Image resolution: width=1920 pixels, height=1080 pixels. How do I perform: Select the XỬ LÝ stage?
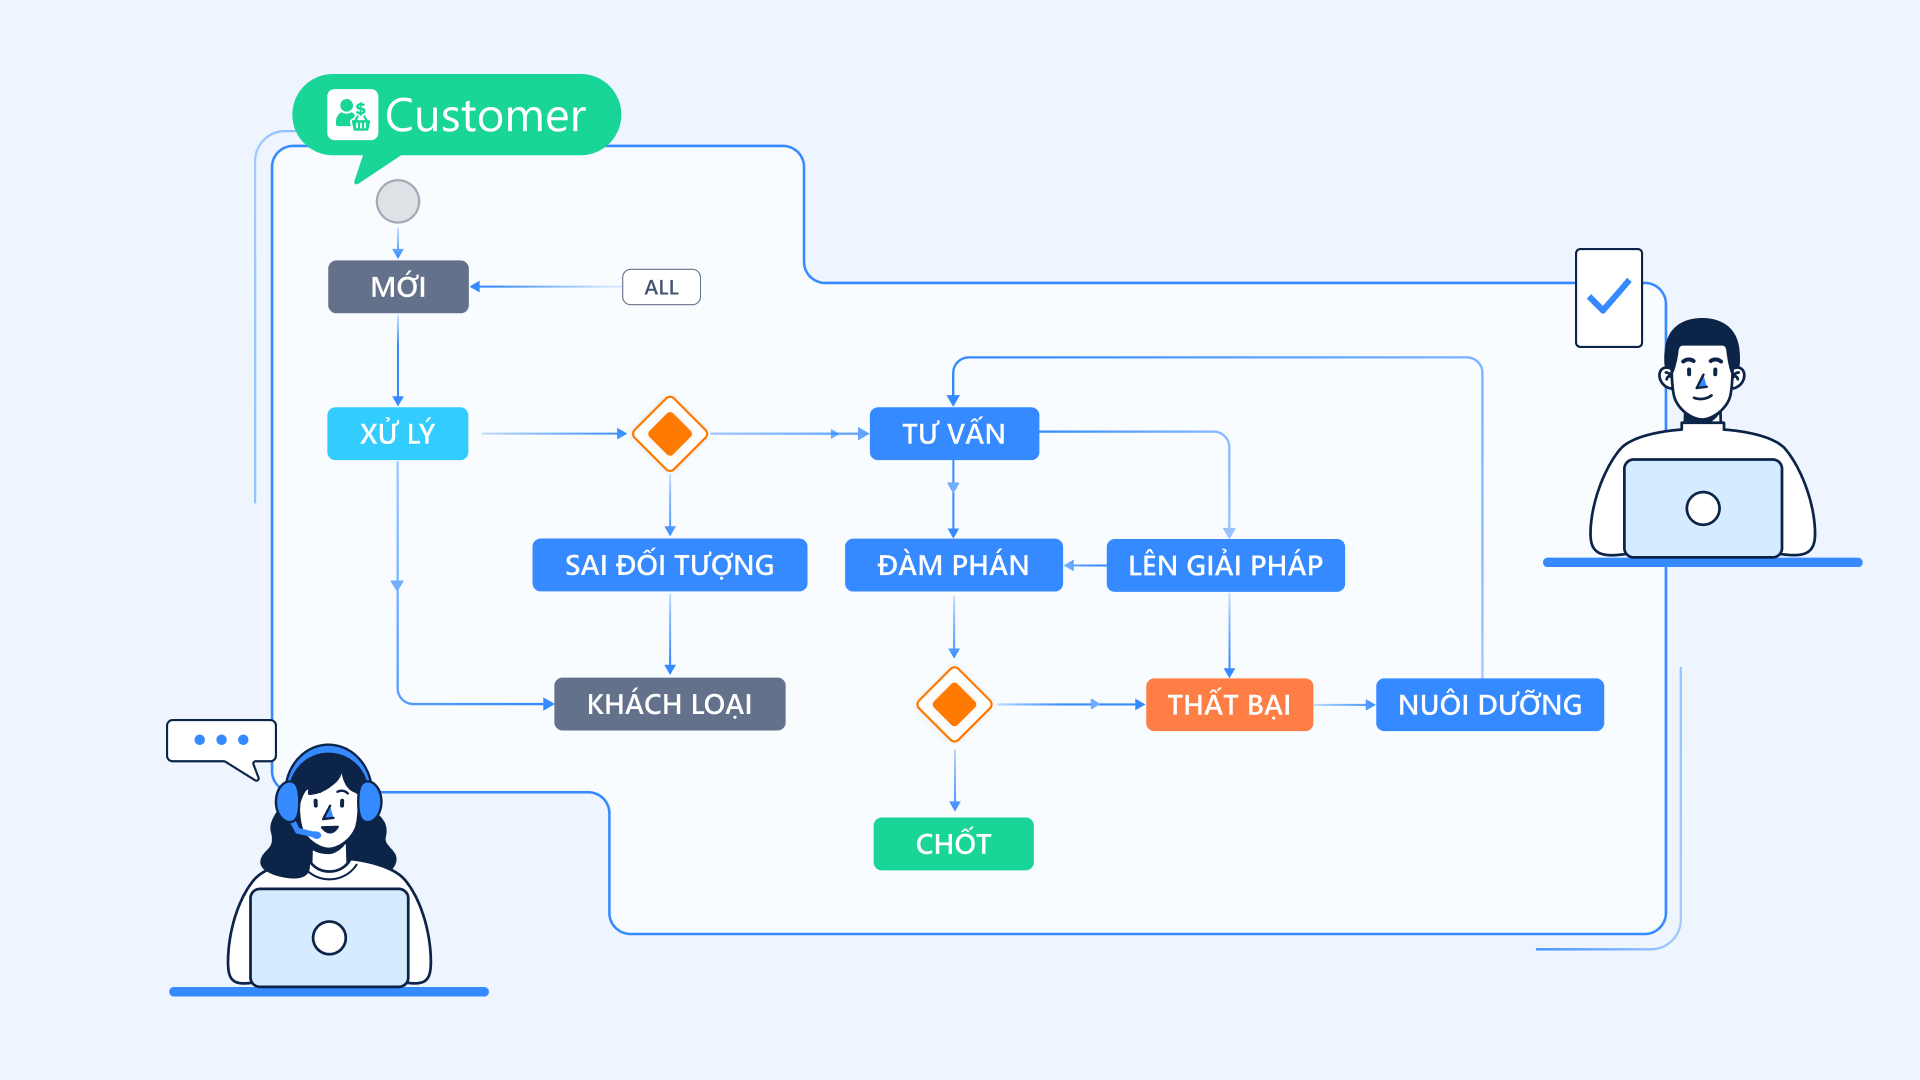point(397,433)
